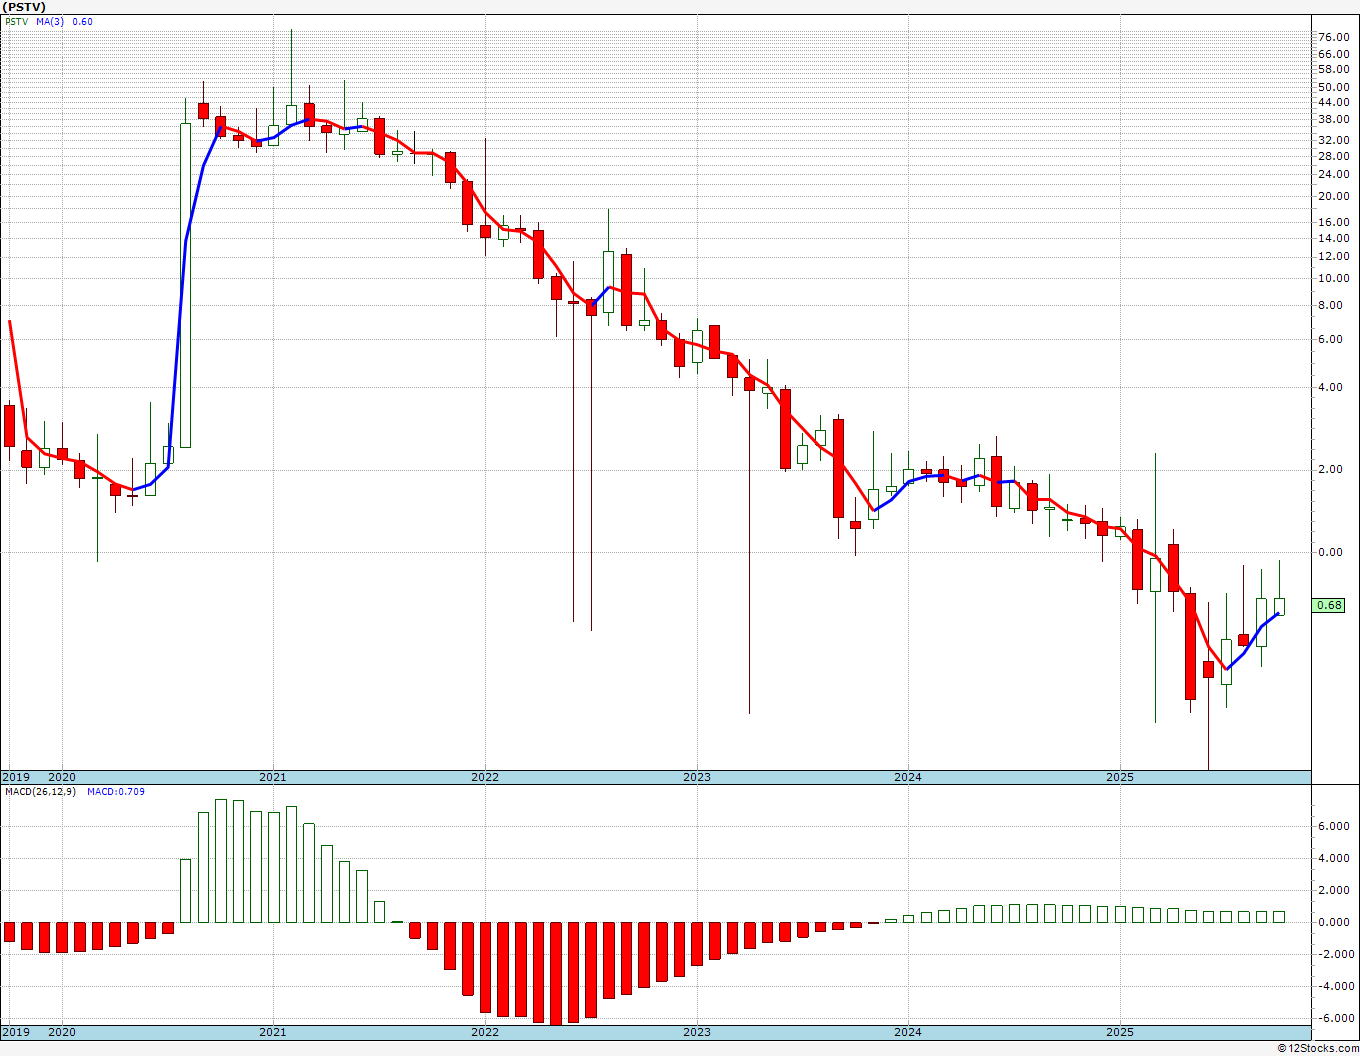
Task: Select the 10.00 price axis label
Action: coord(1335,278)
